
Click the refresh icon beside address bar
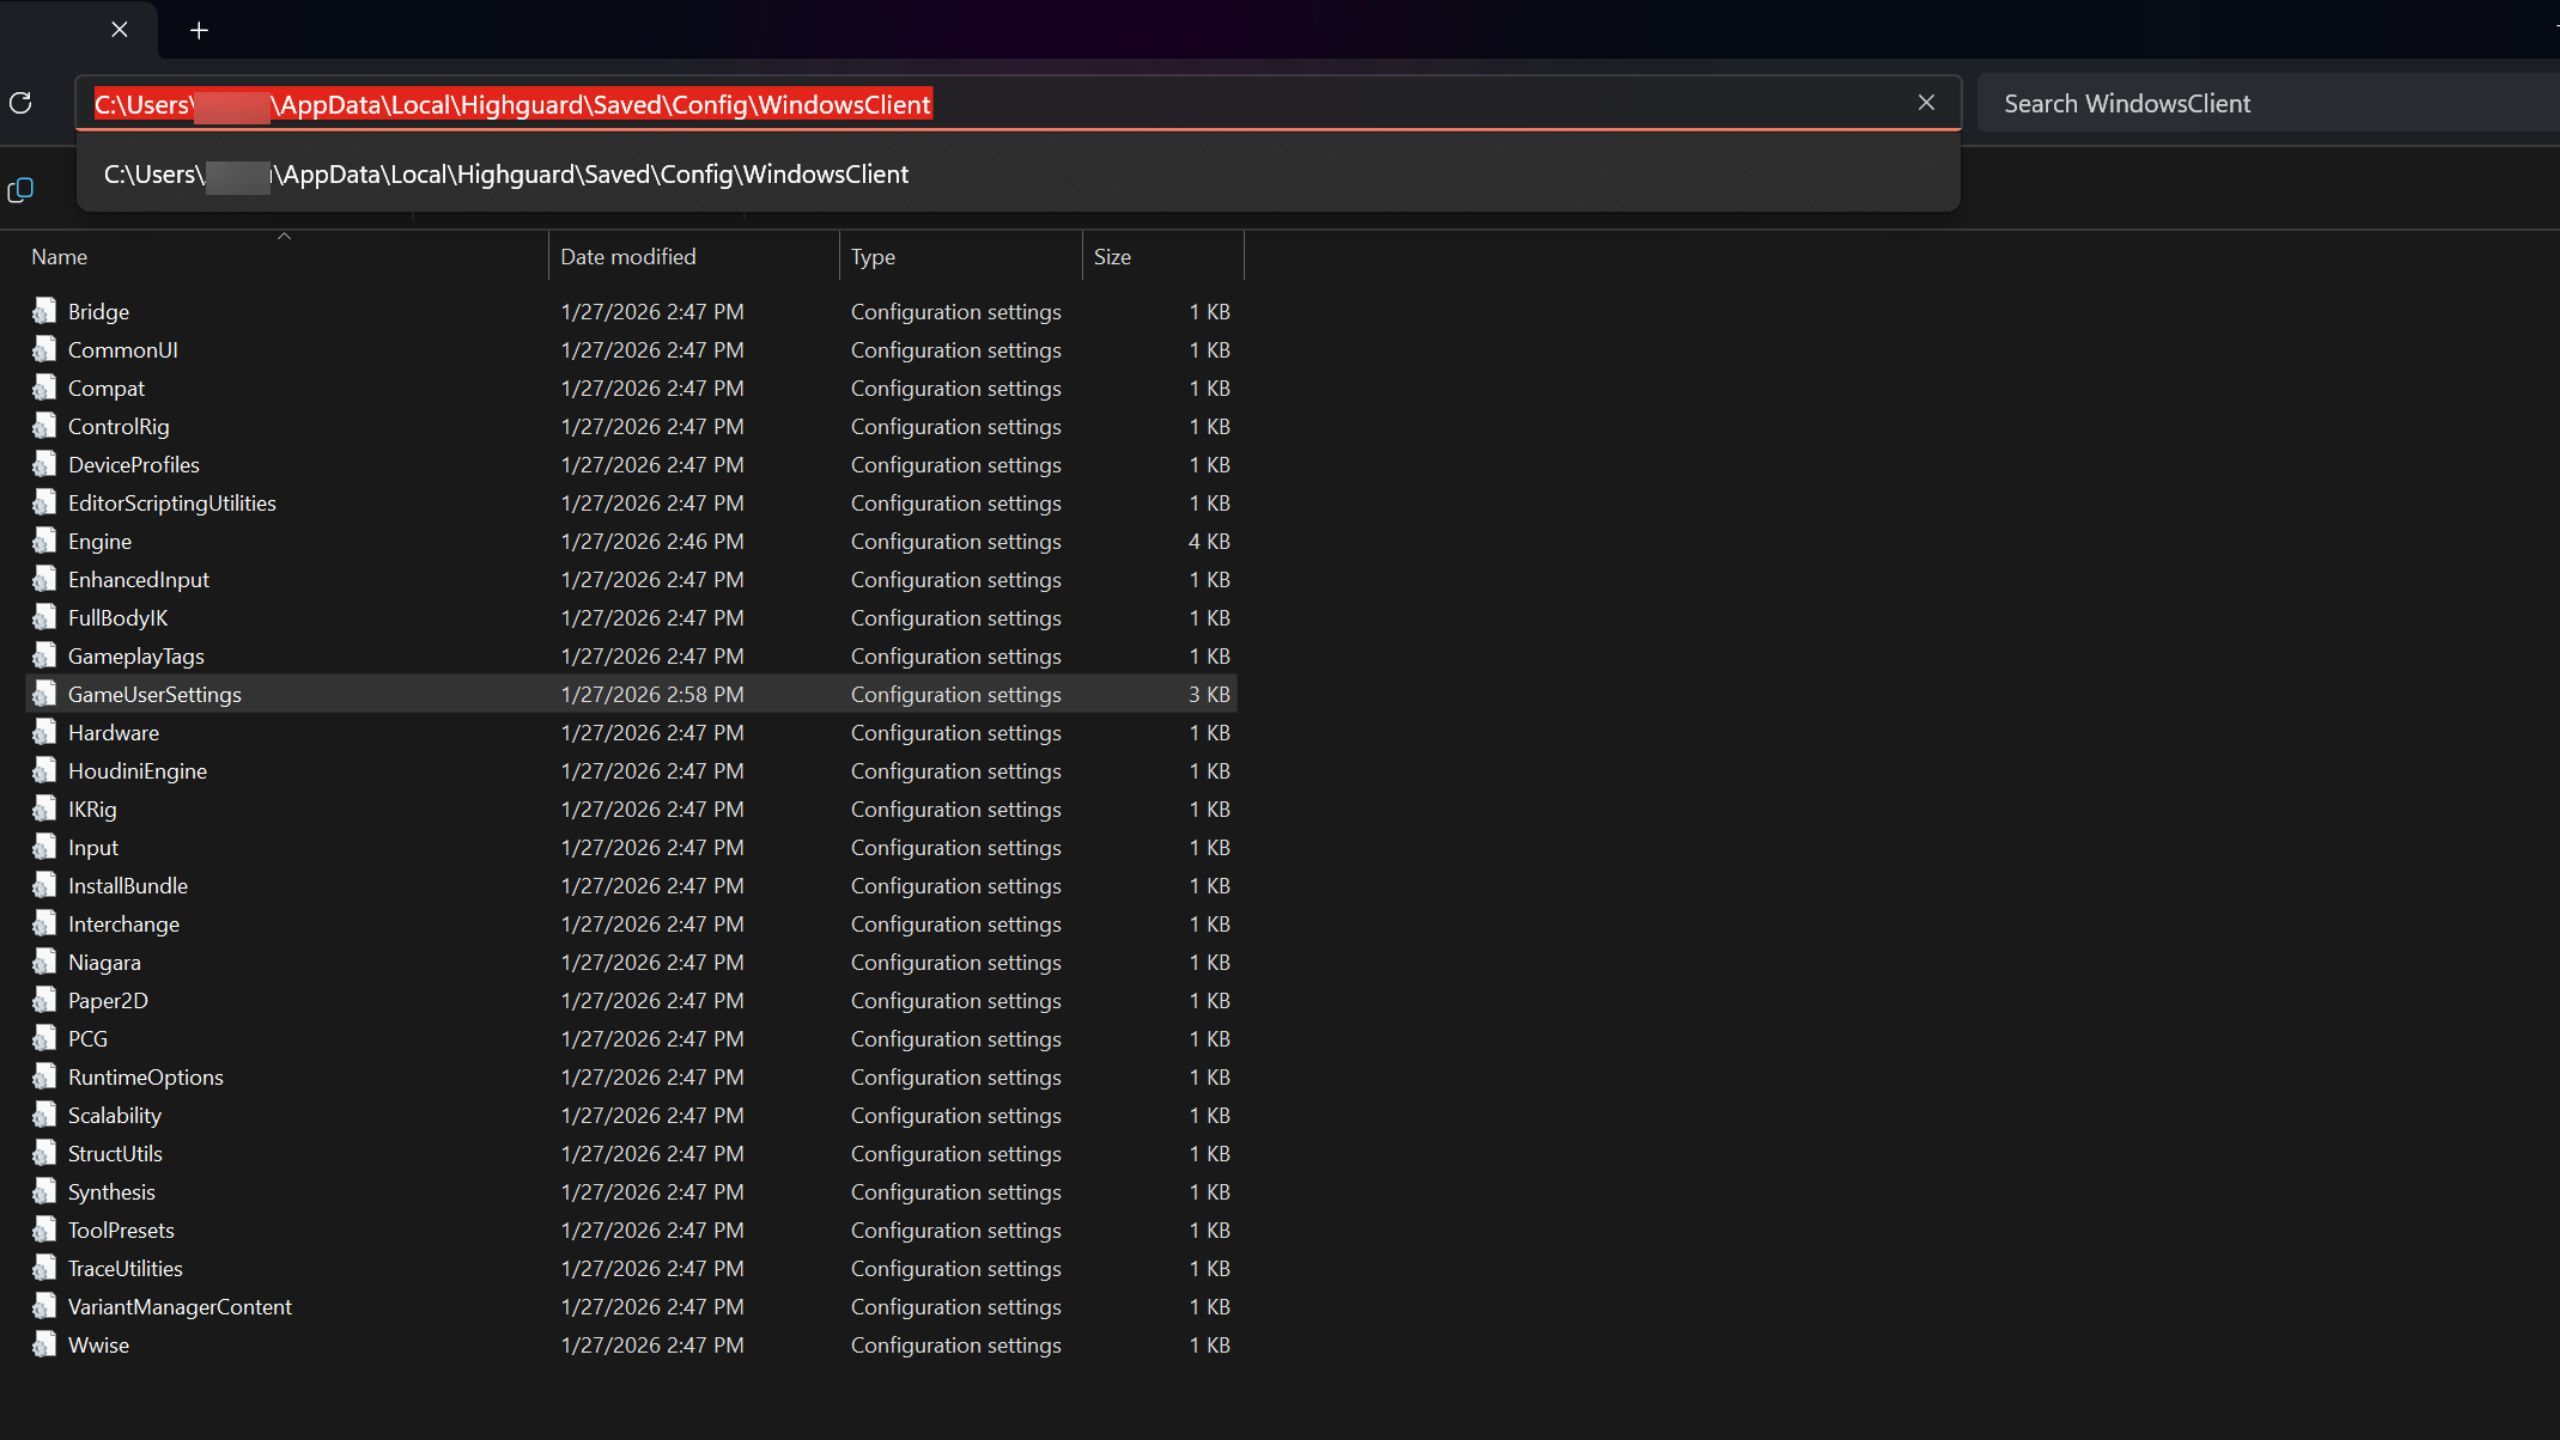click(x=21, y=103)
